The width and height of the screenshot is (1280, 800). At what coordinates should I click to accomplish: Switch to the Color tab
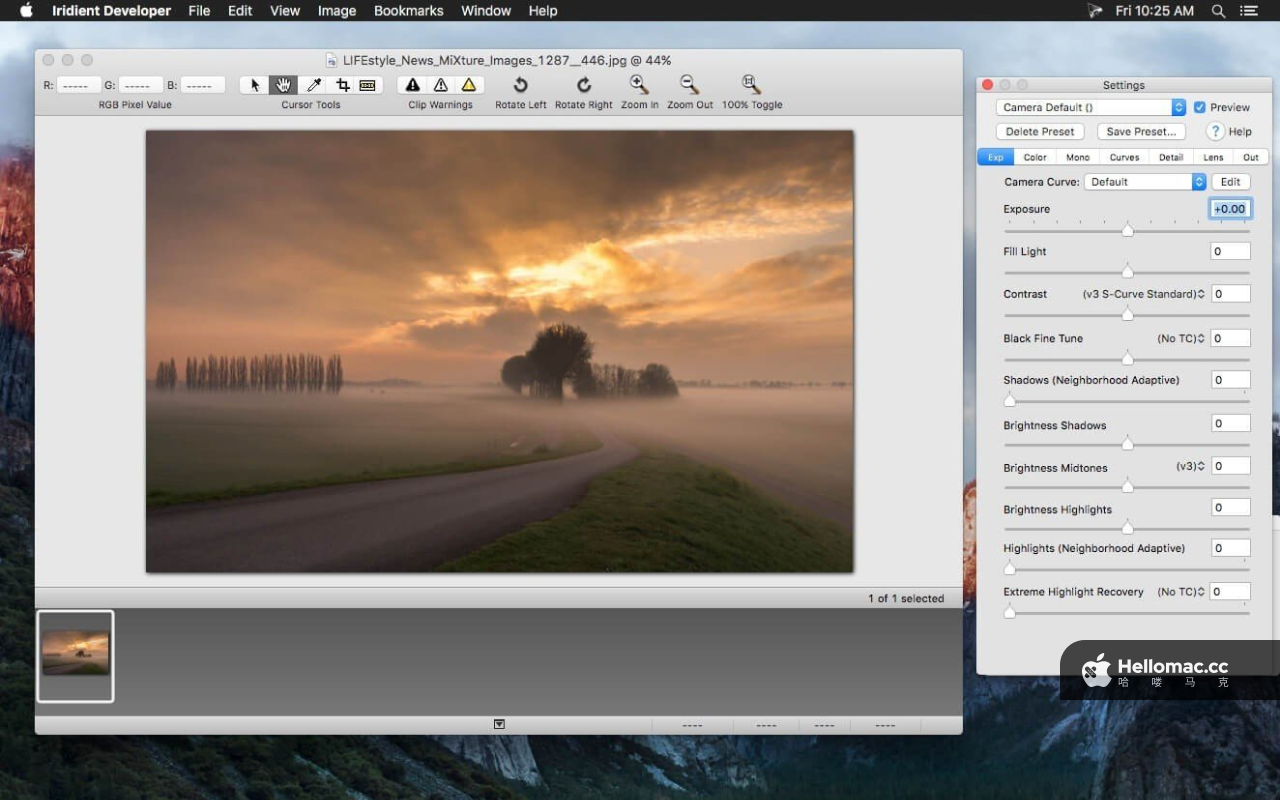[1035, 157]
